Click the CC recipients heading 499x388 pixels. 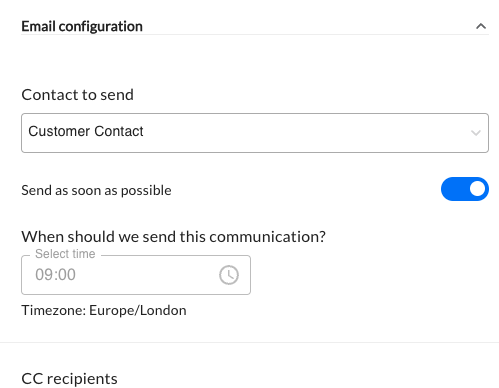click(x=69, y=379)
